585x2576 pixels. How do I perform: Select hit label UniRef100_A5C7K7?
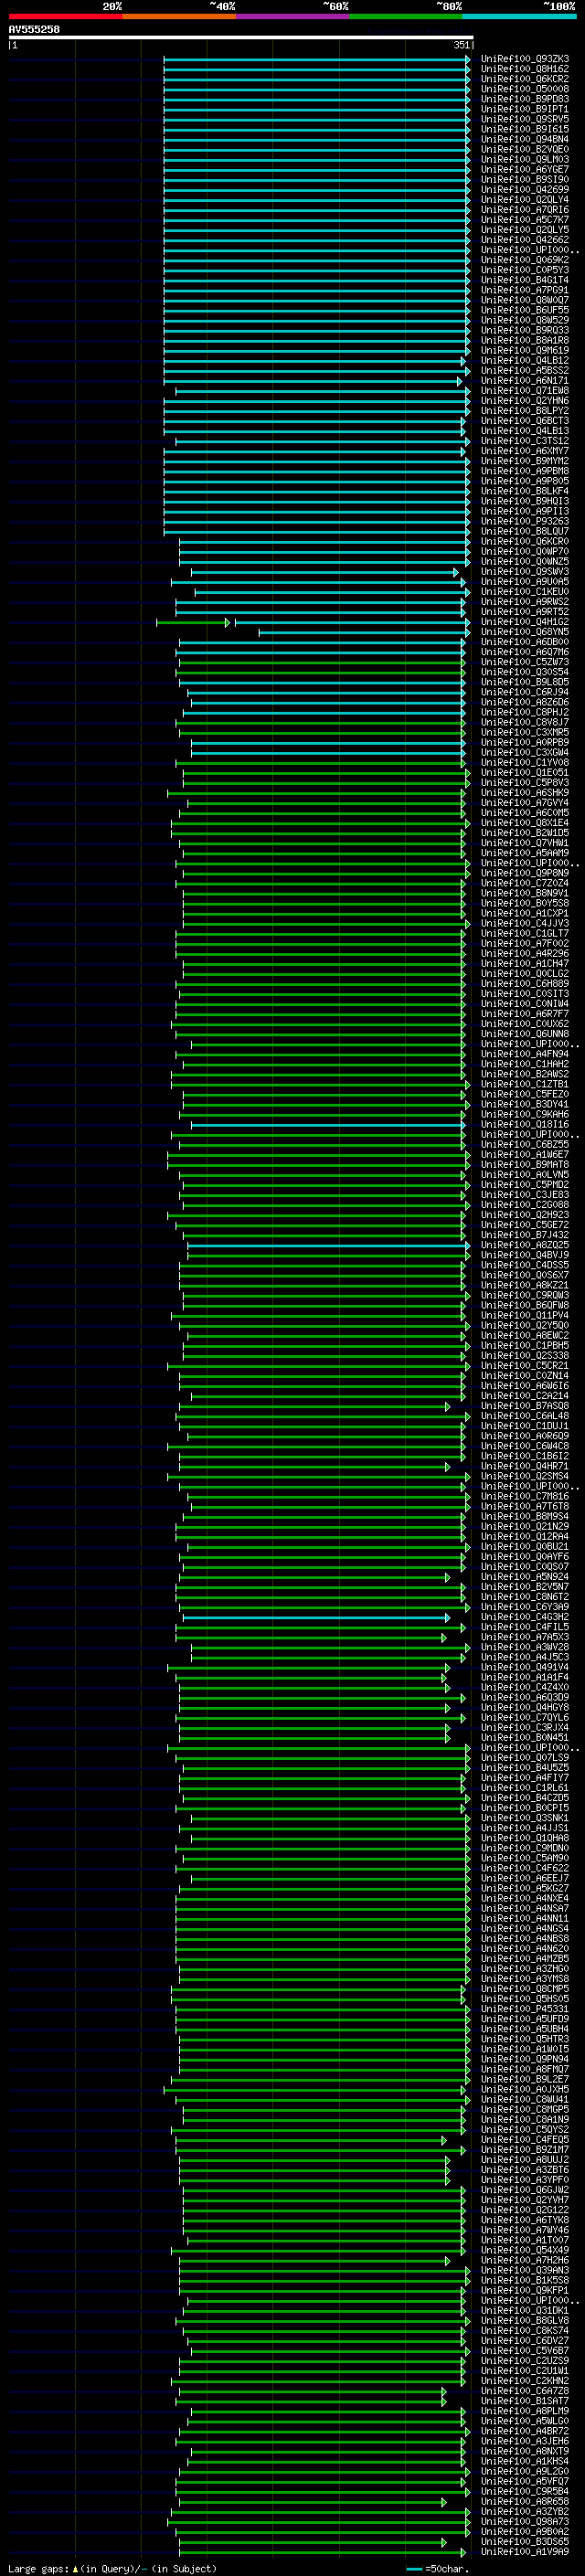(525, 220)
